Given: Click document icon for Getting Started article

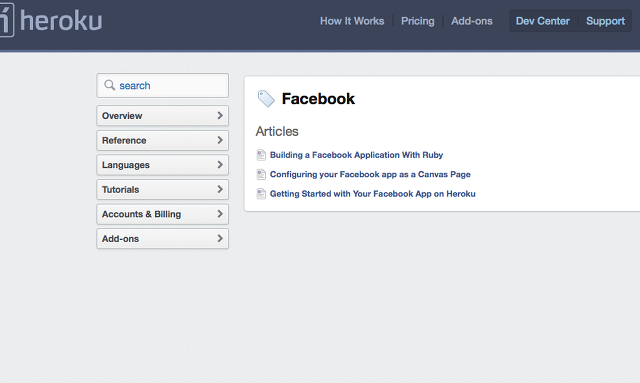Looking at the screenshot, I should coord(261,194).
